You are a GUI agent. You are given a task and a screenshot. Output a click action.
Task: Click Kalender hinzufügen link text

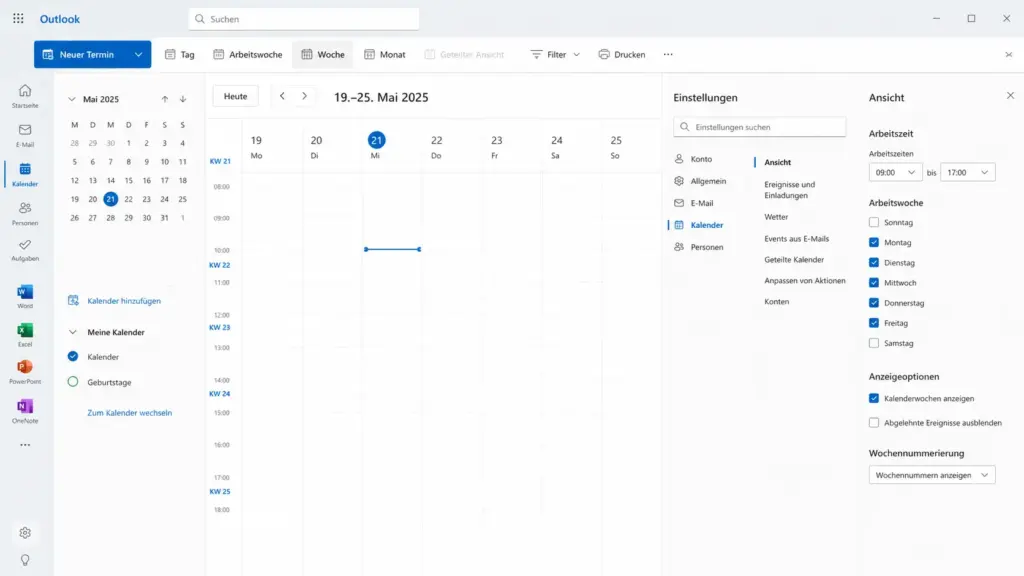[x=124, y=301]
